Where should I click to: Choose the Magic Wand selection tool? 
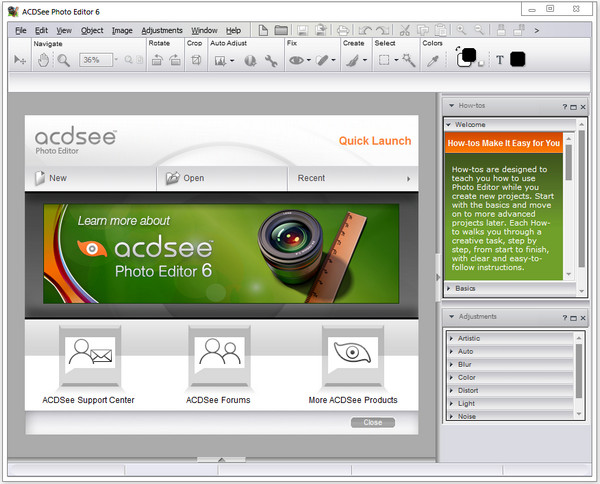[408, 61]
